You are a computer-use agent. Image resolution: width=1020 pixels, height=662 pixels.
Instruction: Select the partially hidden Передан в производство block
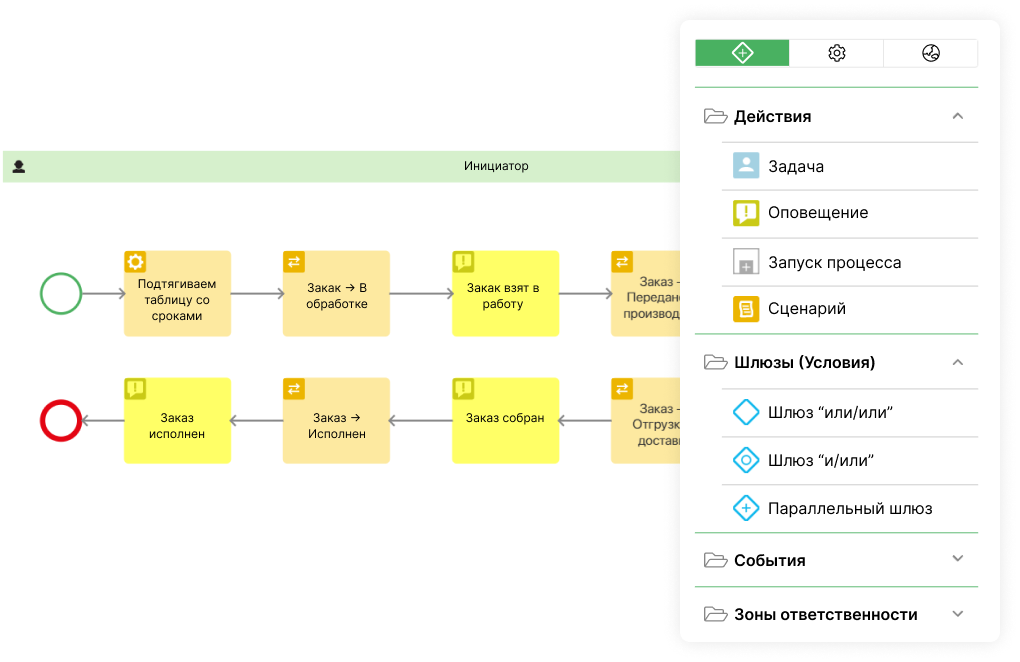click(645, 293)
